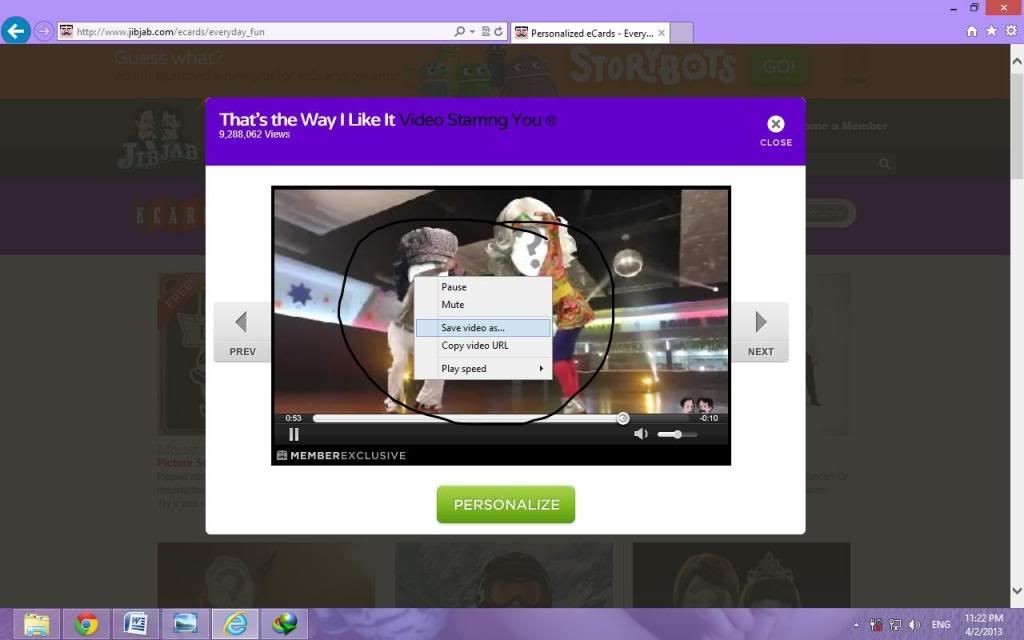Click the -0:10 remaining time label
The image size is (1024, 640).
(709, 418)
